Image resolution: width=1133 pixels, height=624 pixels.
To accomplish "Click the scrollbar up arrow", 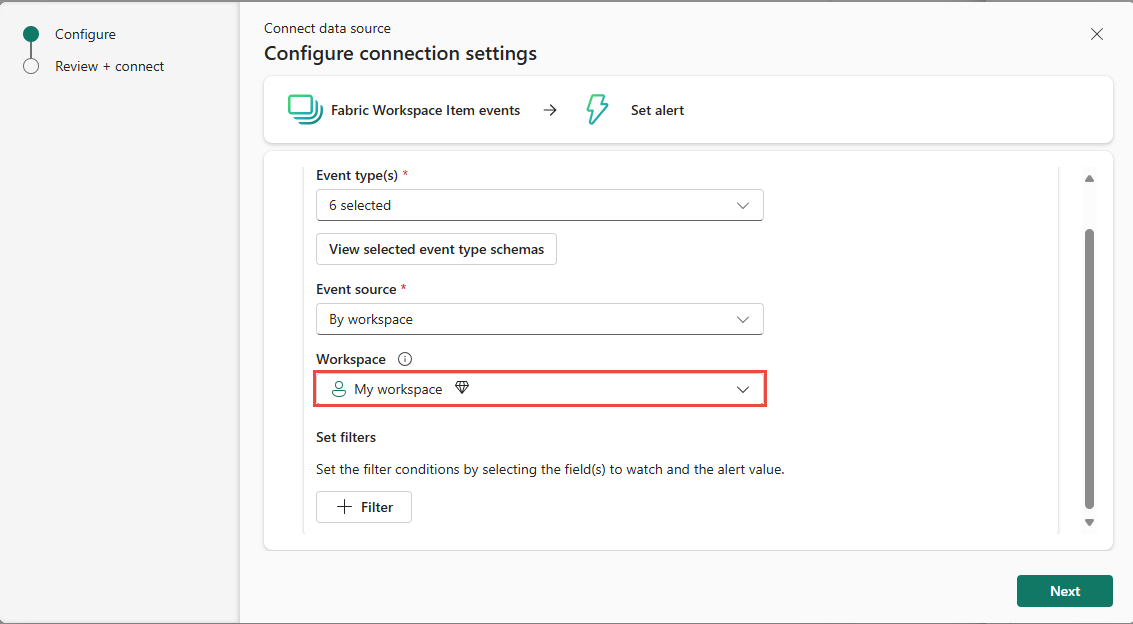I will pyautogui.click(x=1089, y=178).
